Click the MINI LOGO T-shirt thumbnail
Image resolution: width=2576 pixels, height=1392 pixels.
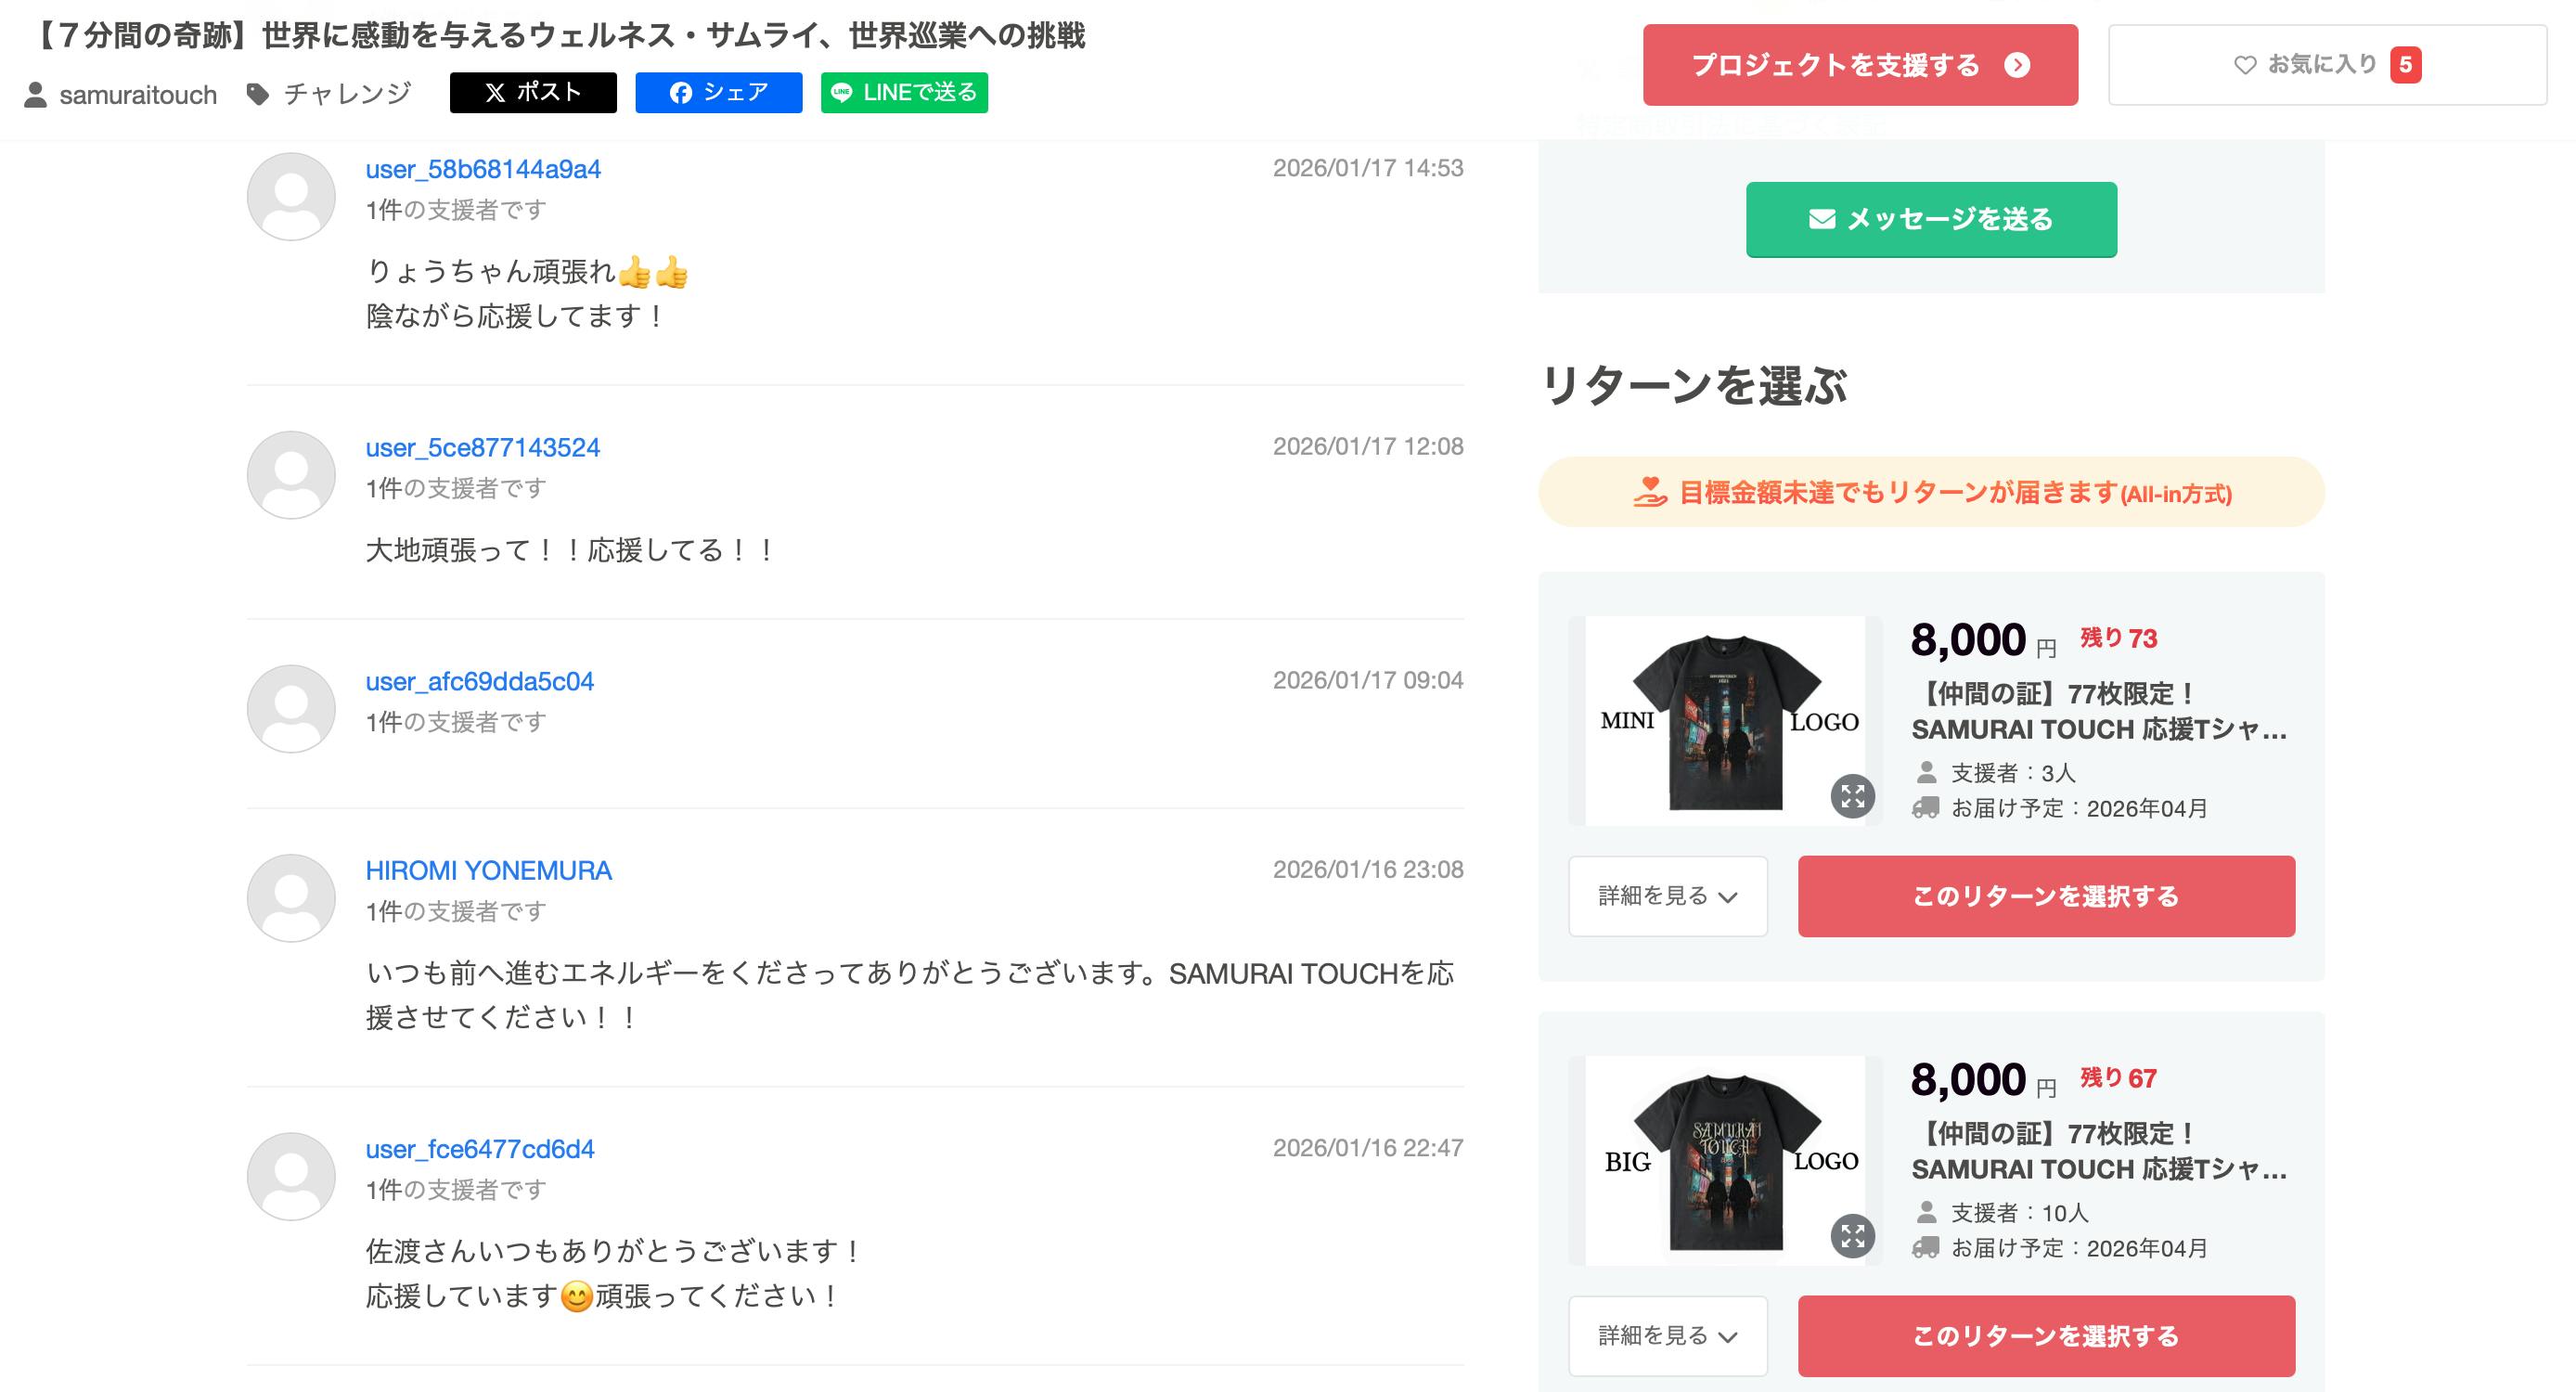pos(1725,721)
